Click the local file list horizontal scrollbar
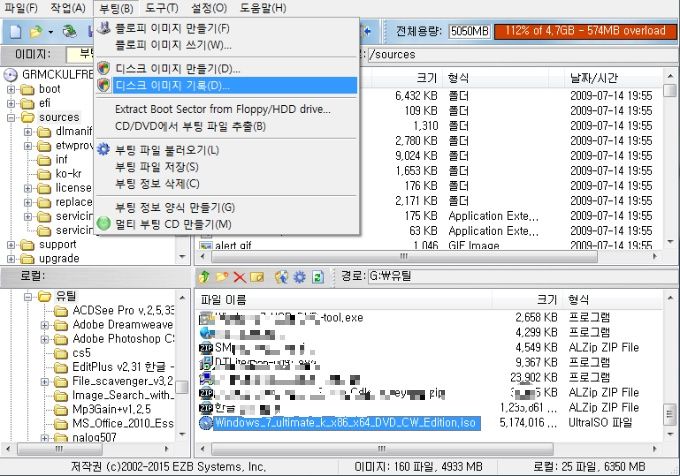This screenshot has width=680, height=476. (382, 448)
